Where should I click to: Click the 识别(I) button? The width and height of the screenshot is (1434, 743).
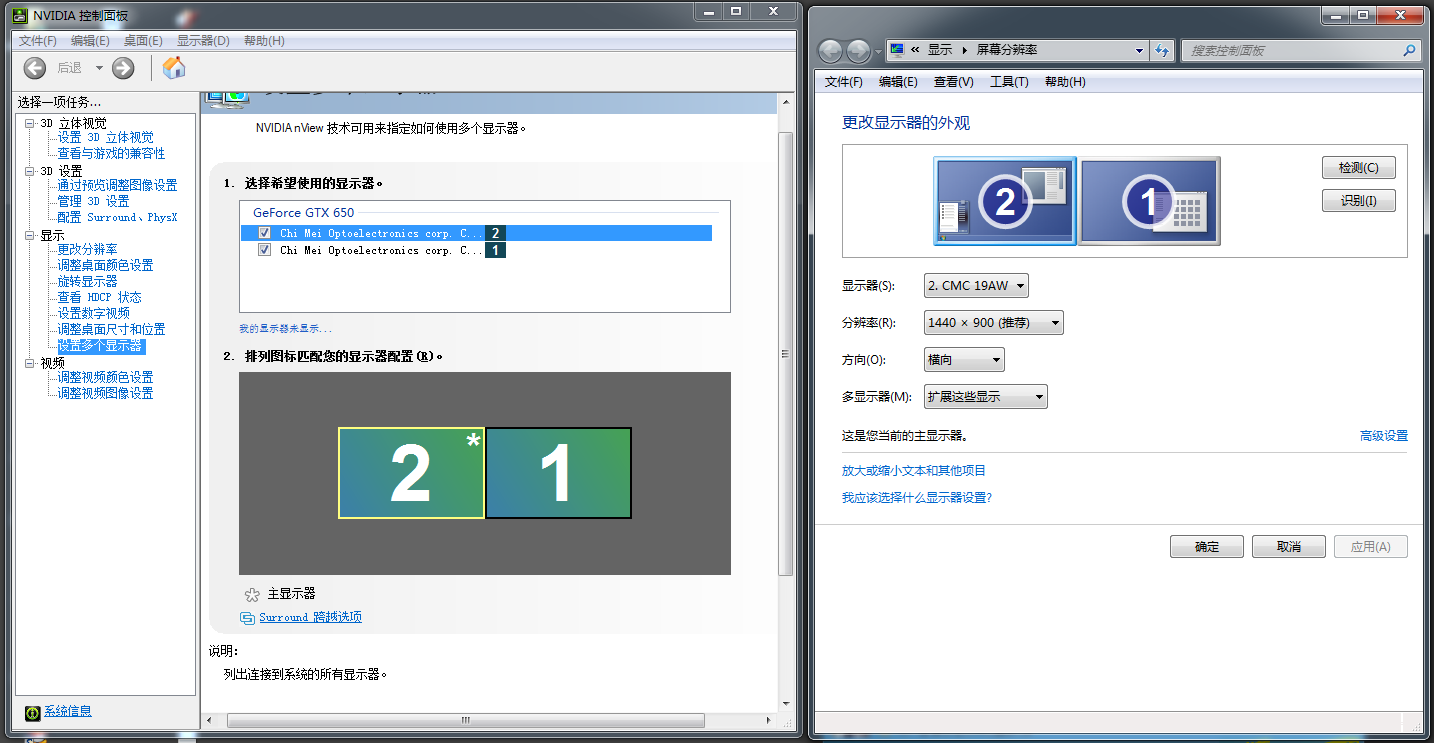click(x=1358, y=201)
